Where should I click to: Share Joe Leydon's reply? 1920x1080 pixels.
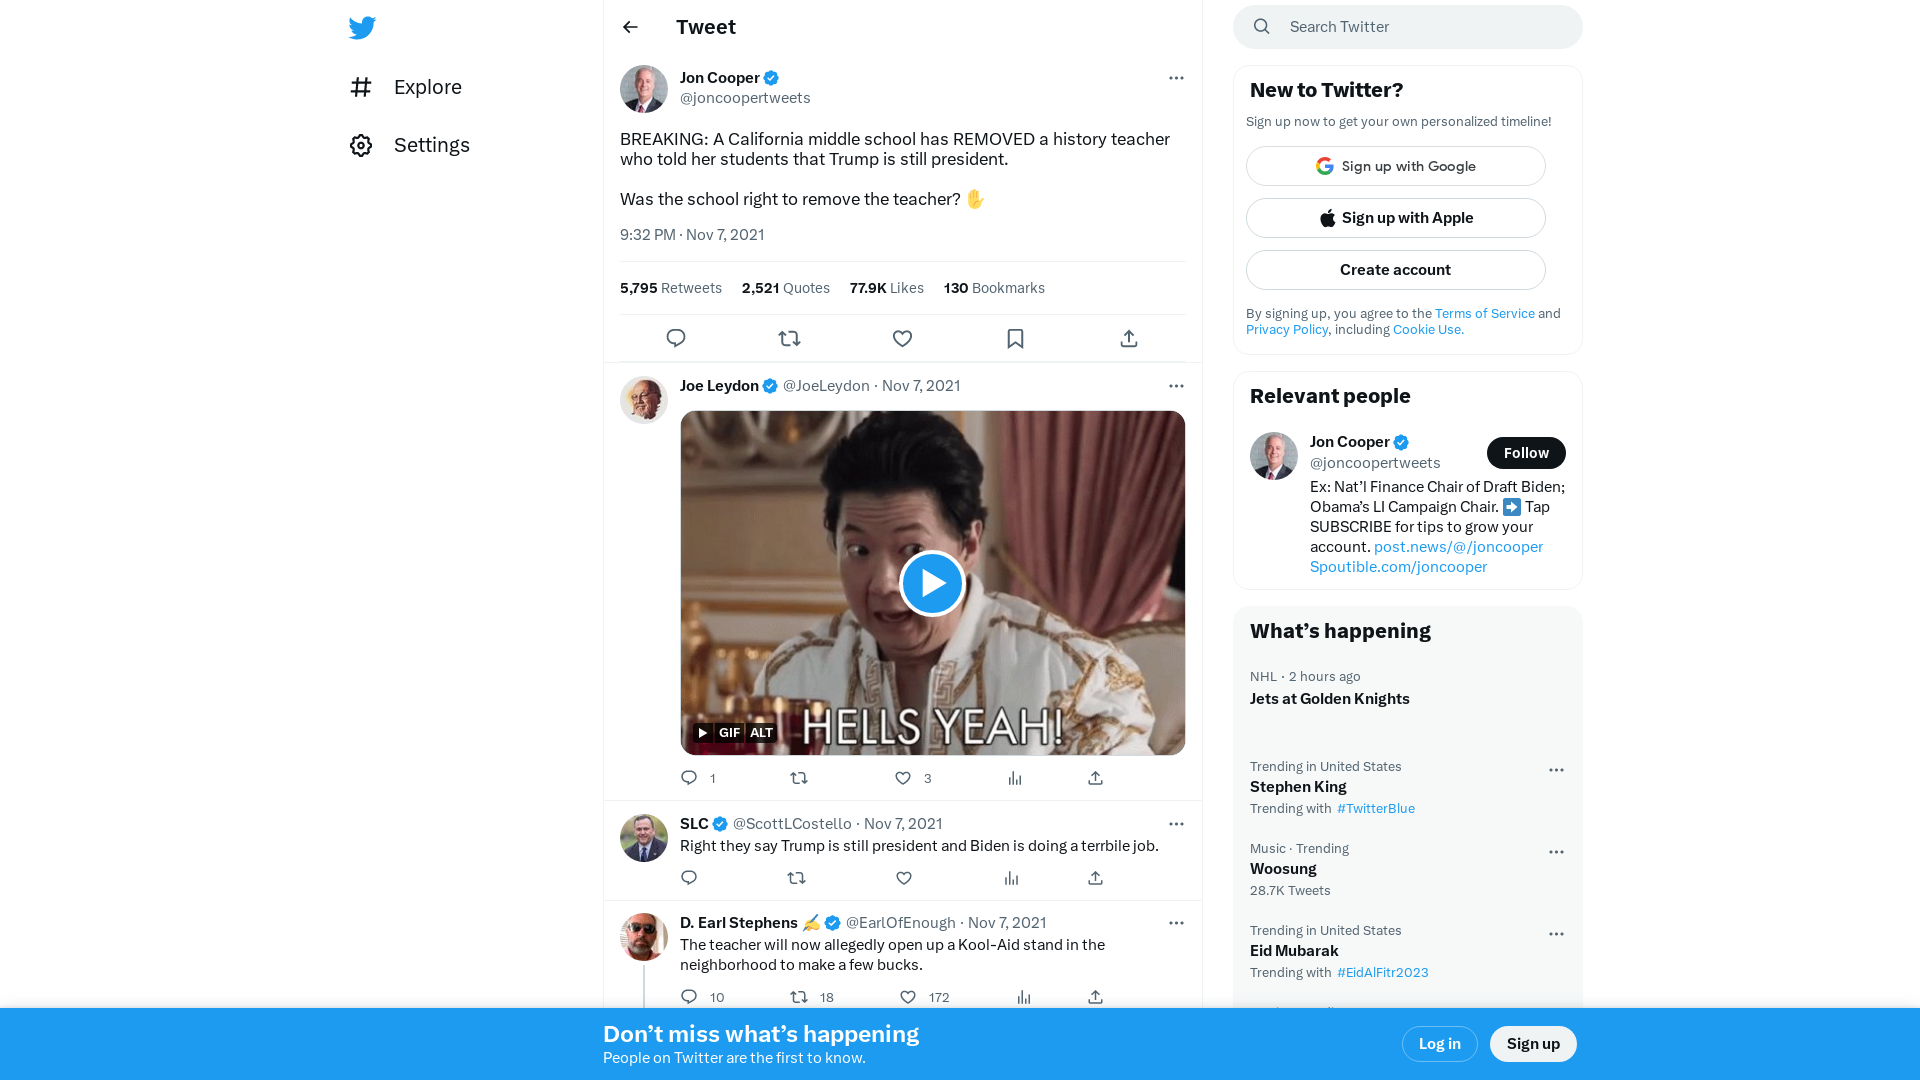(1096, 778)
